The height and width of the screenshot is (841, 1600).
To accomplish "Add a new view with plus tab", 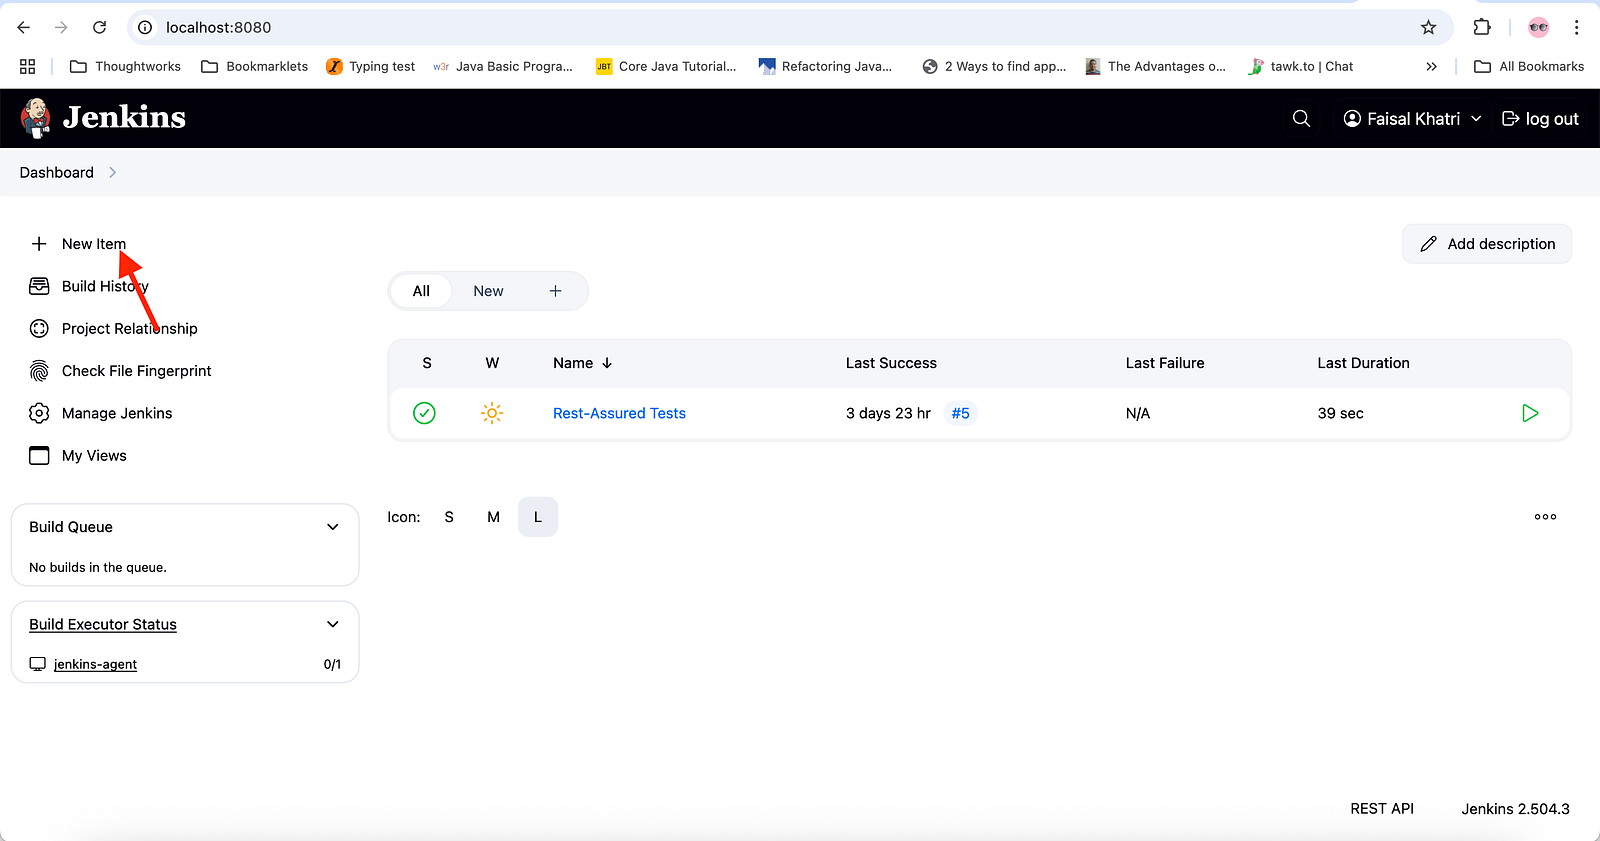I will coord(555,291).
